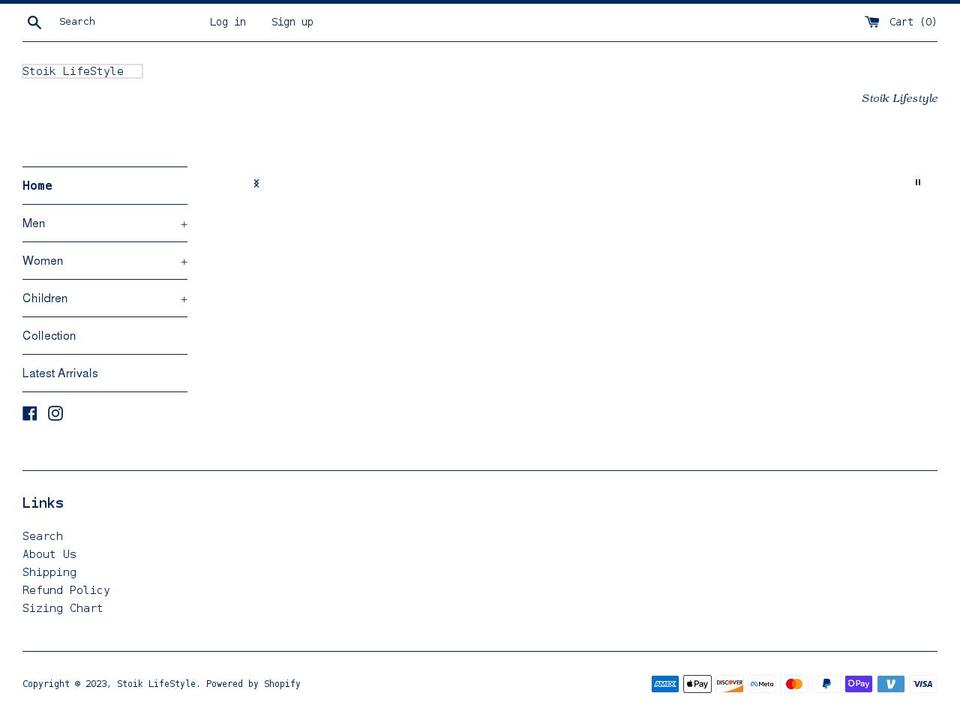Viewport: 960px width, 720px height.
Task: Open the Sign up page
Action: tap(292, 22)
